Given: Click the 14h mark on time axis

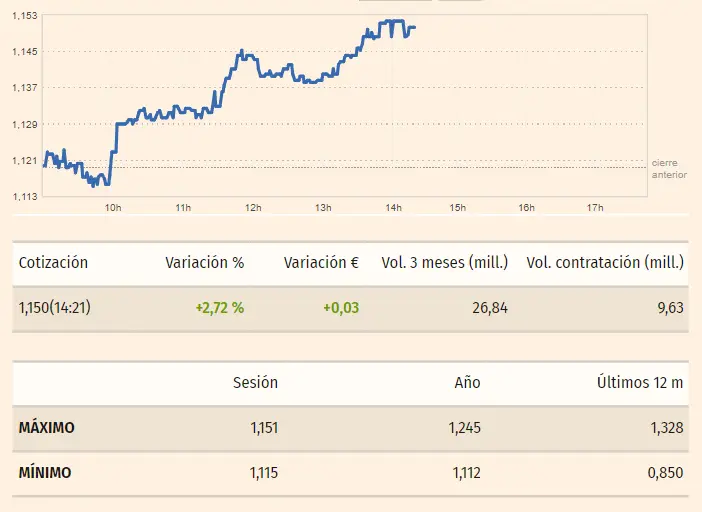Looking at the screenshot, I should [x=393, y=208].
